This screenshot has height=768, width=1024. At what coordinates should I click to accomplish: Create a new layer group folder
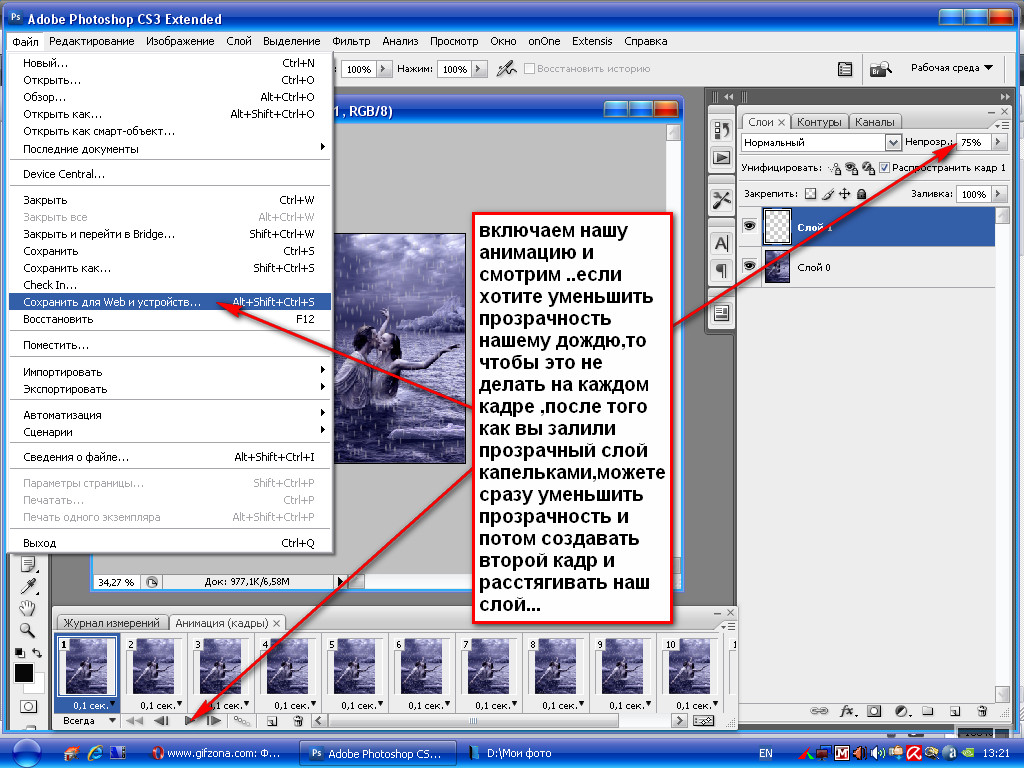point(928,711)
